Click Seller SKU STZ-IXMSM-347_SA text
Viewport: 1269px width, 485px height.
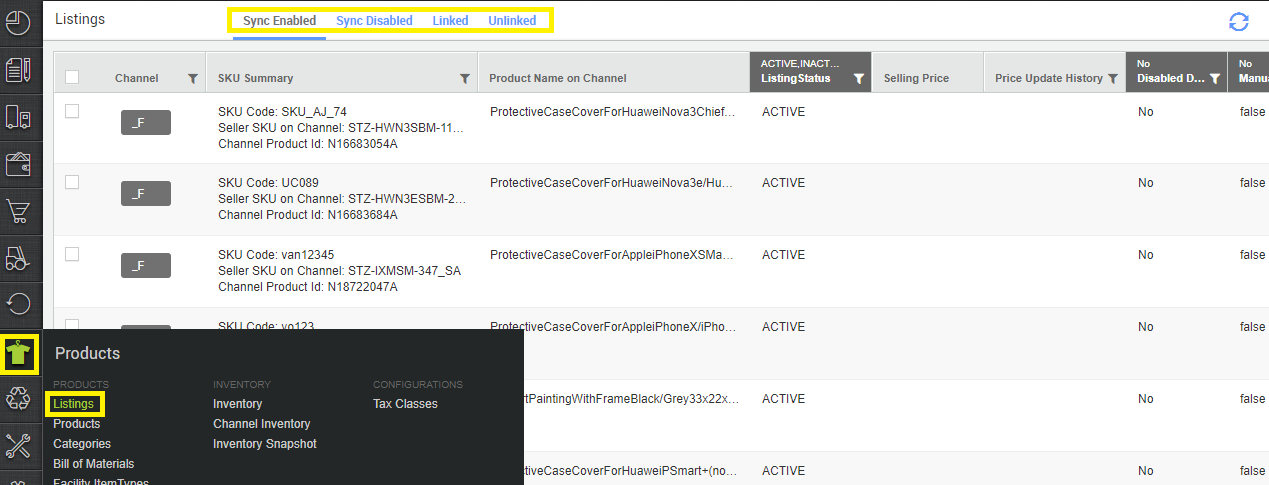pyautogui.click(x=340, y=271)
